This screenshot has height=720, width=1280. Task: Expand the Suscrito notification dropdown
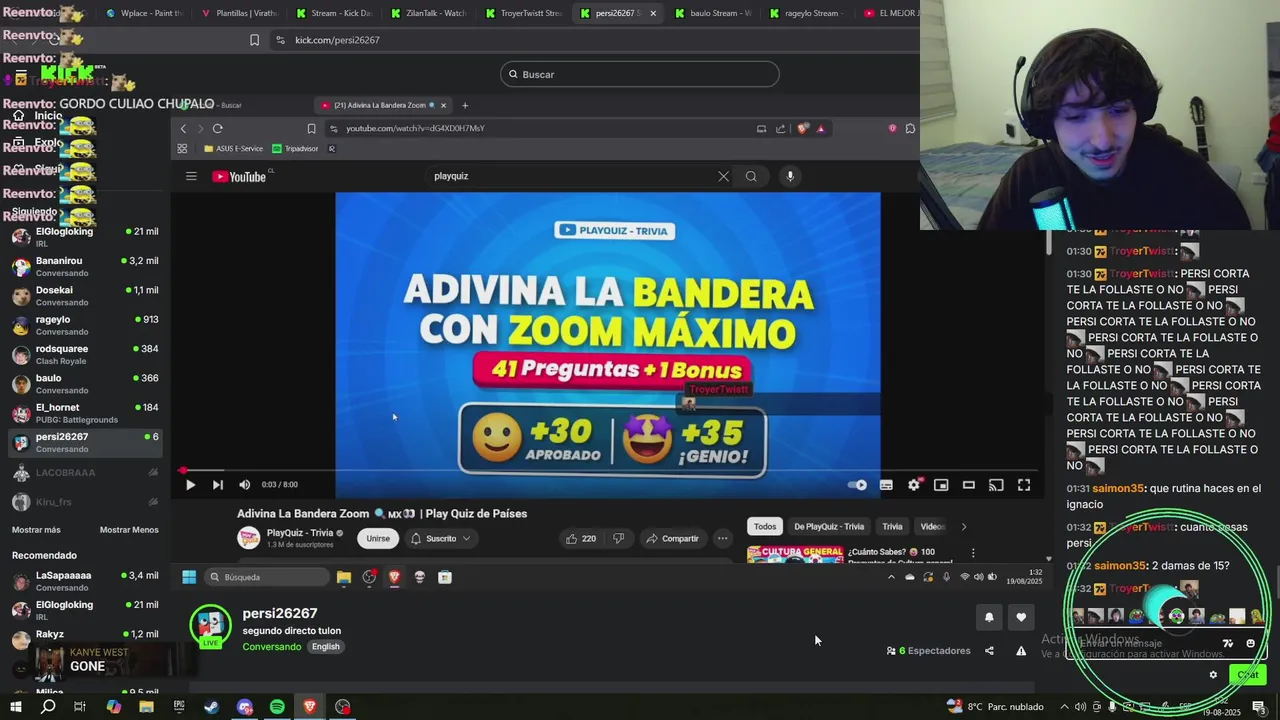tap(440, 538)
